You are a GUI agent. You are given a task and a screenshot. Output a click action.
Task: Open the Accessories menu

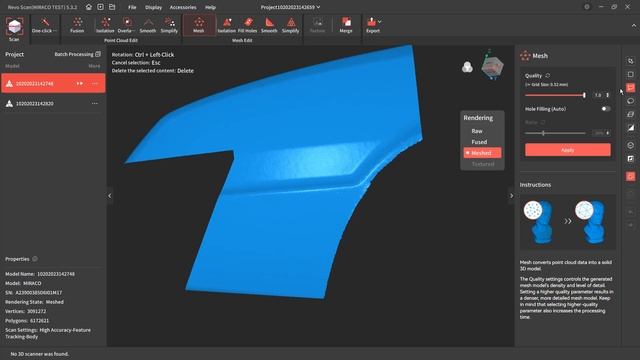[x=183, y=7]
